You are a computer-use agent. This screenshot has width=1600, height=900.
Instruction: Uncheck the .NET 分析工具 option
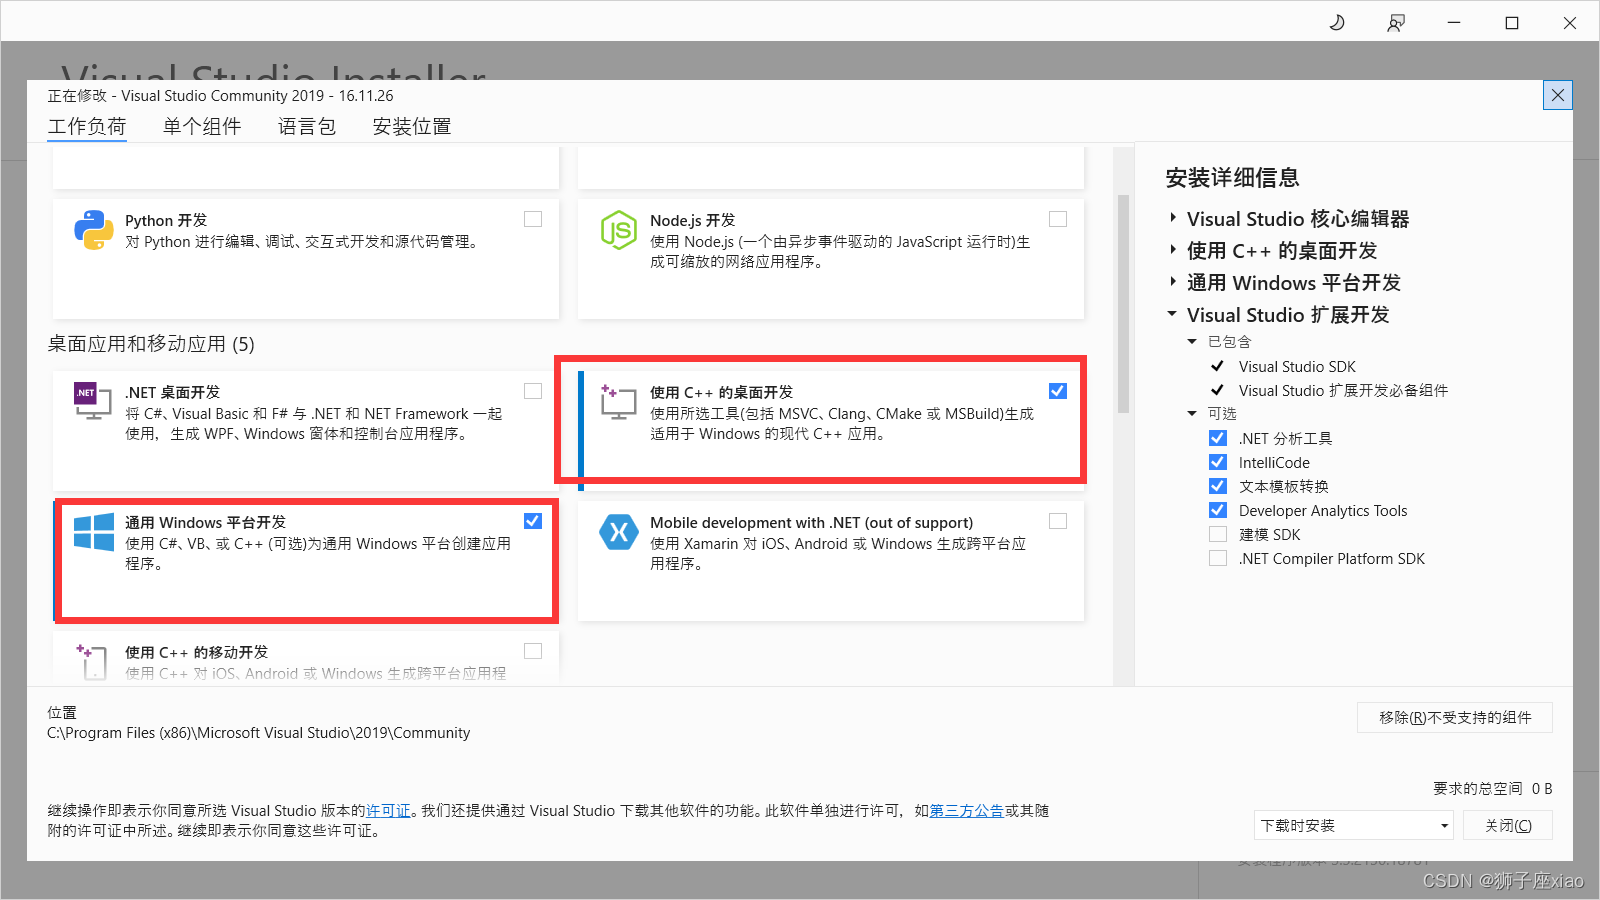coord(1218,438)
